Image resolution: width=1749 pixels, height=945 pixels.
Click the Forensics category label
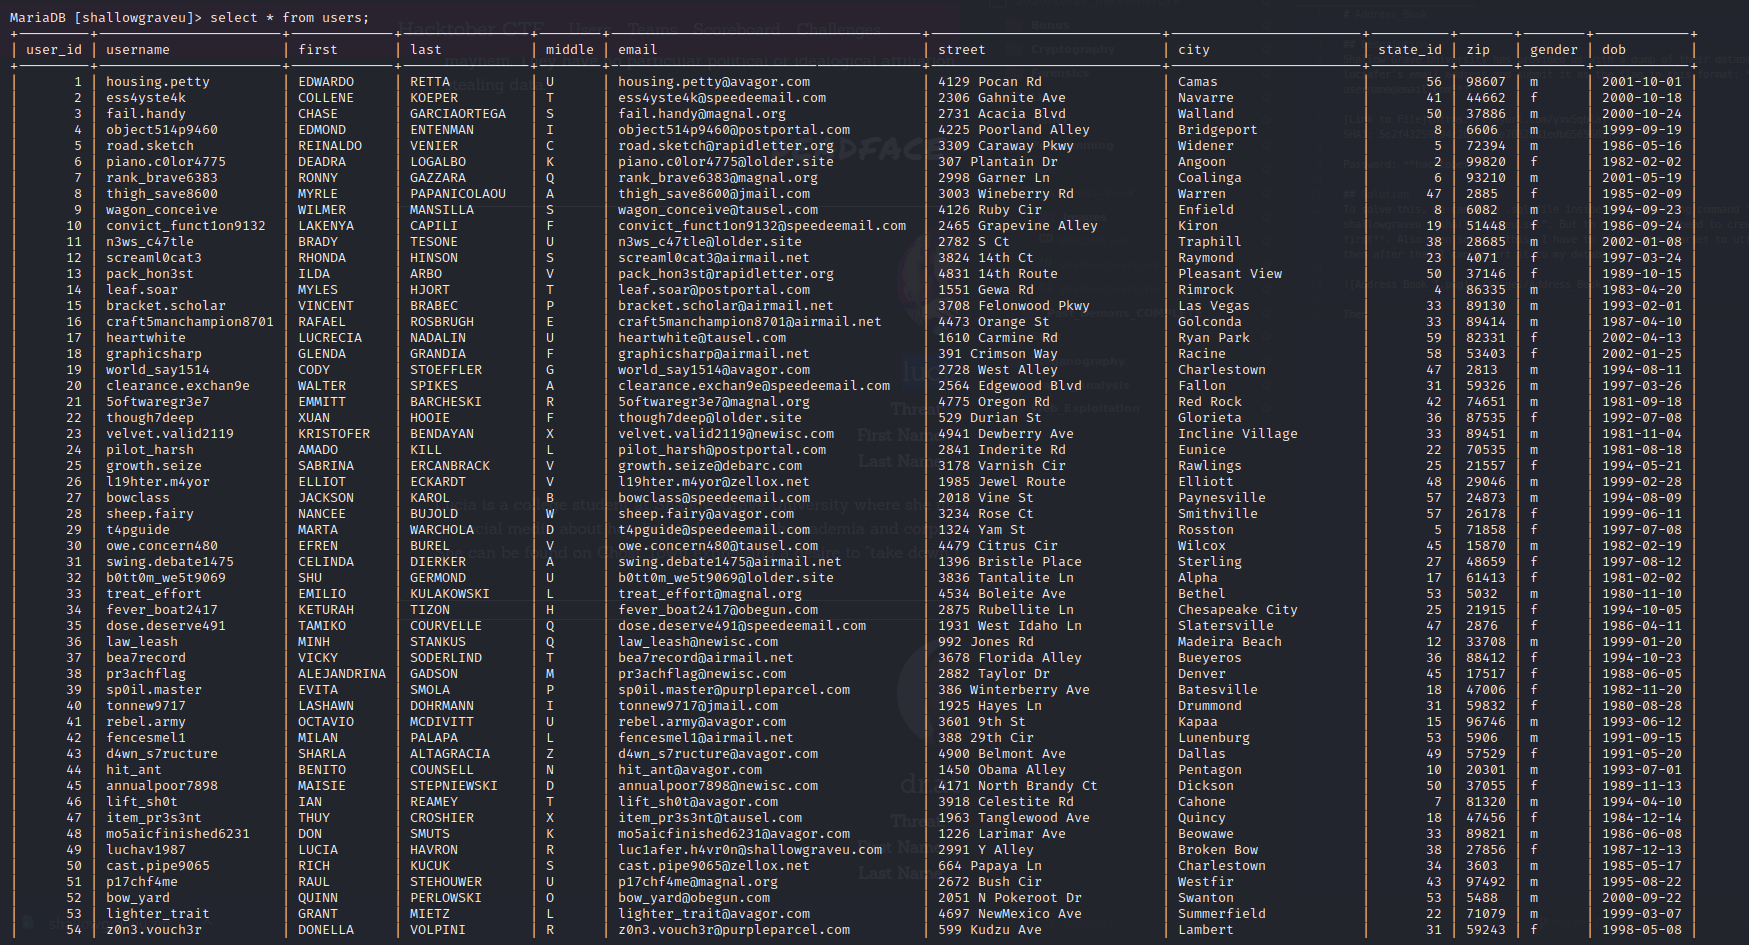1062,73
